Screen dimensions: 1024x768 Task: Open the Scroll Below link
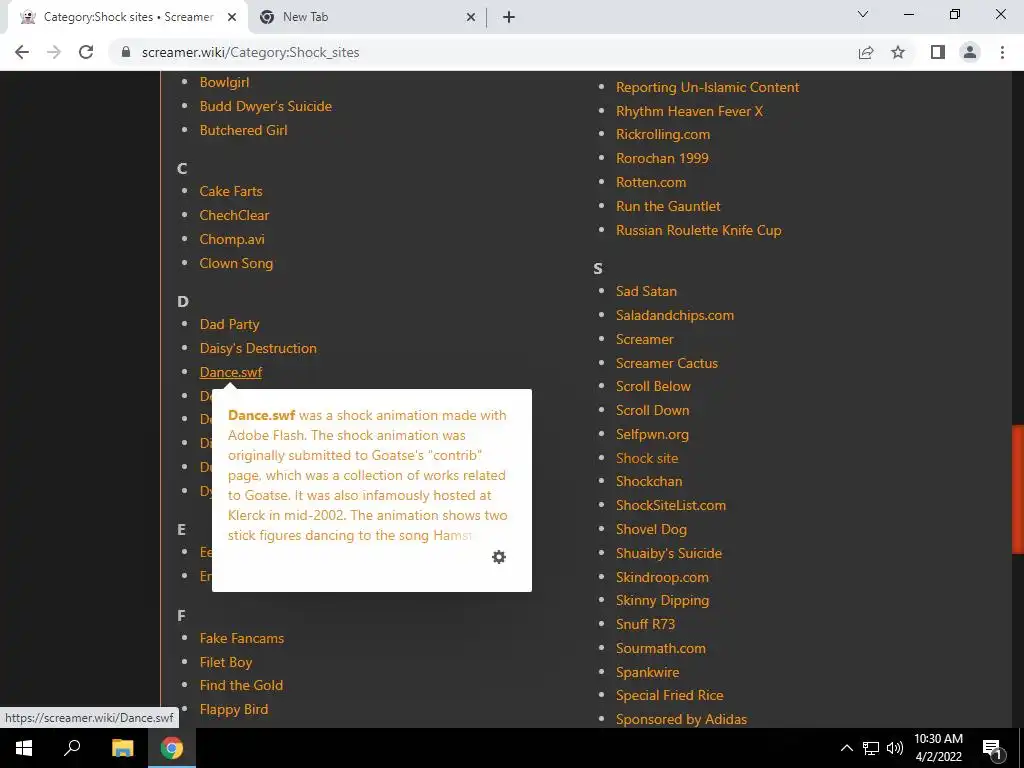pyautogui.click(x=653, y=386)
